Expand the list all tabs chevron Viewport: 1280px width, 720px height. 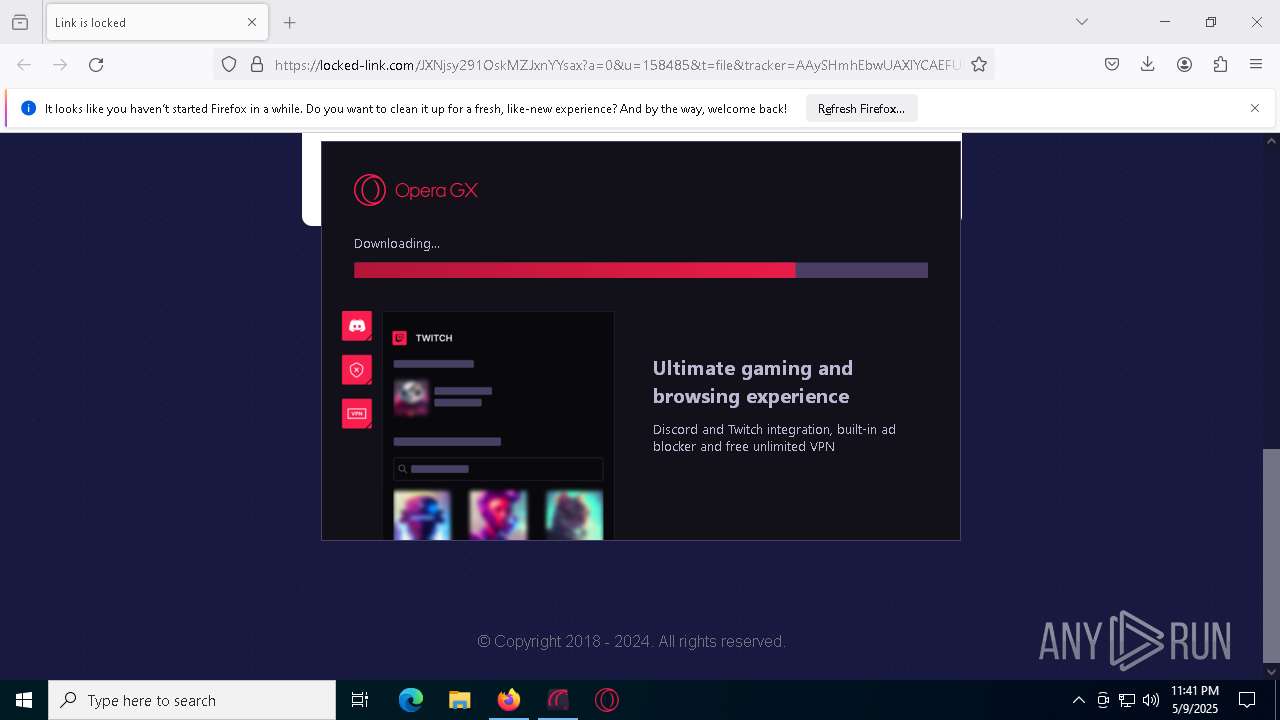pos(1082,22)
